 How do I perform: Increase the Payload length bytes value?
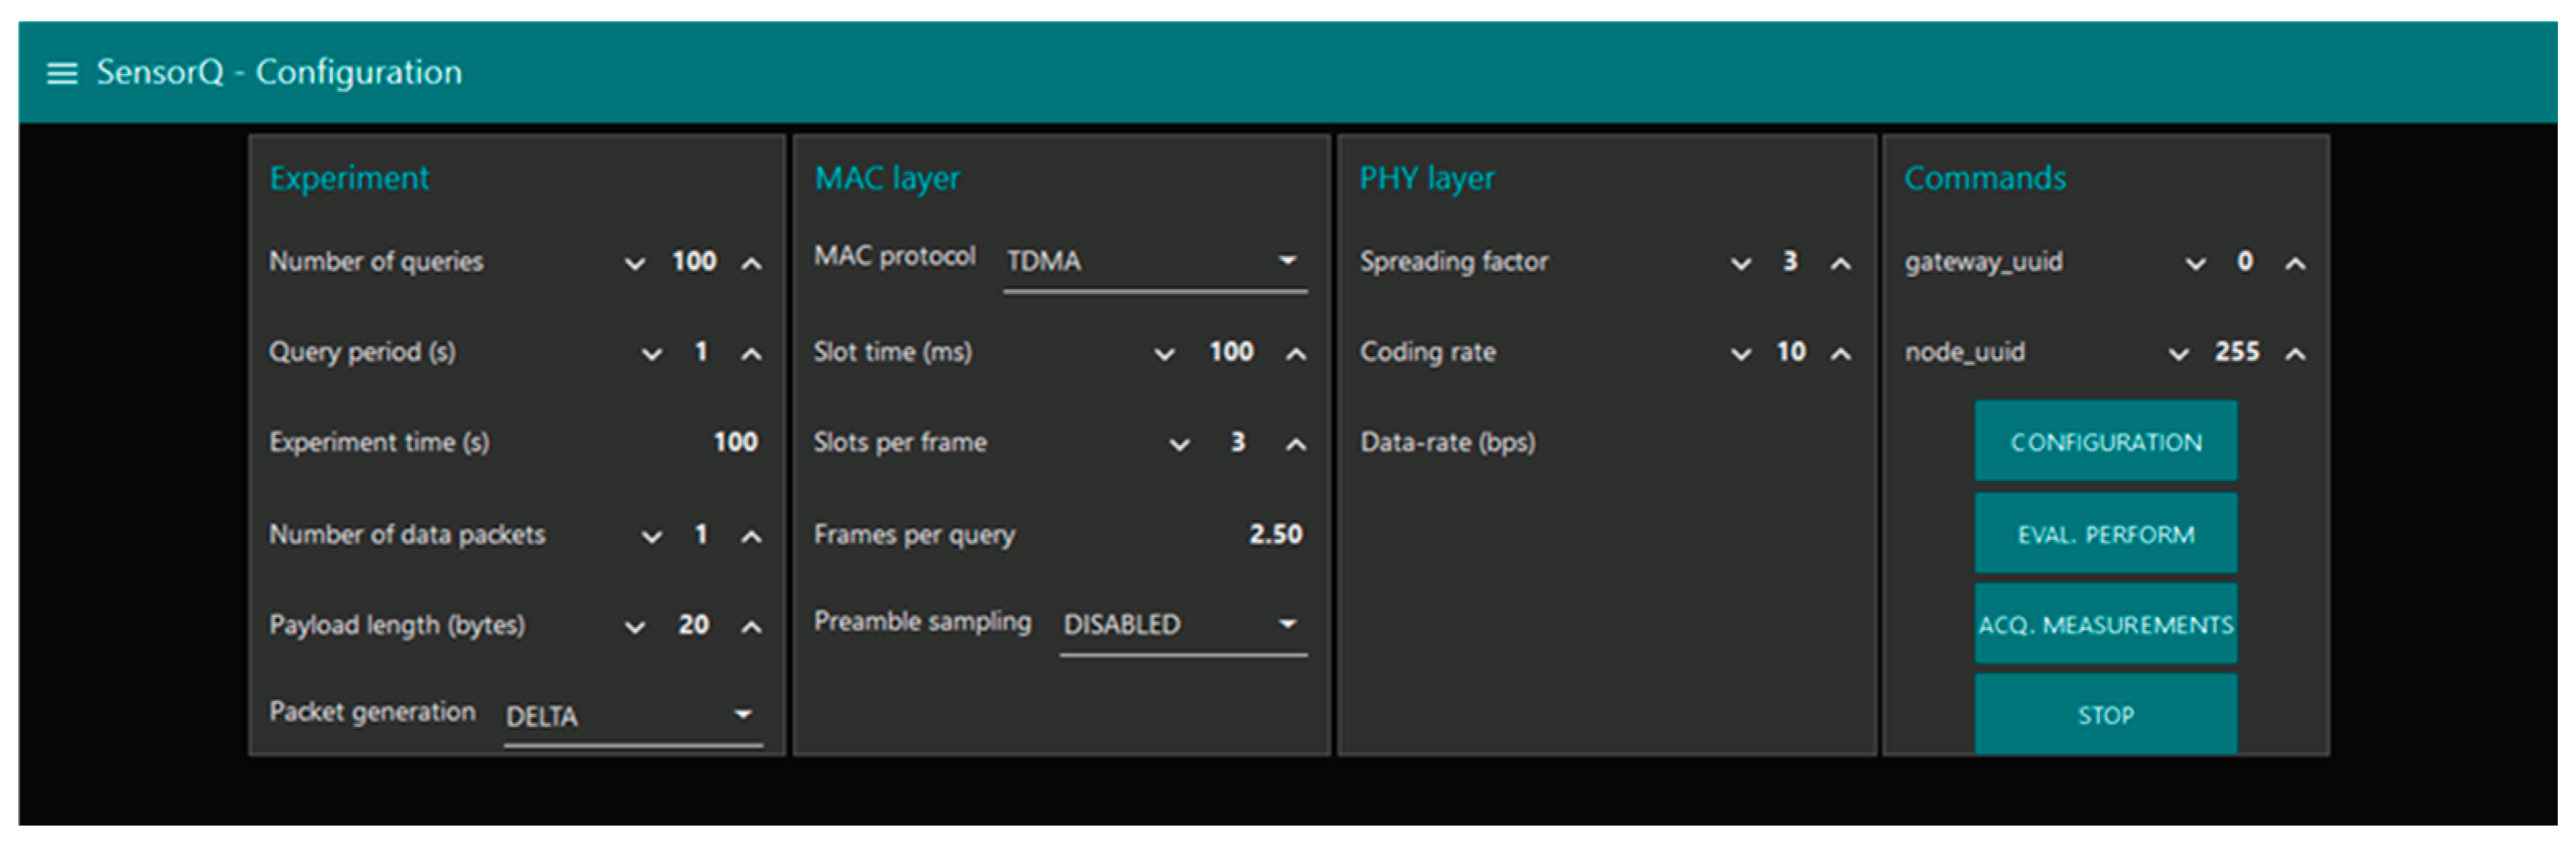coord(751,628)
